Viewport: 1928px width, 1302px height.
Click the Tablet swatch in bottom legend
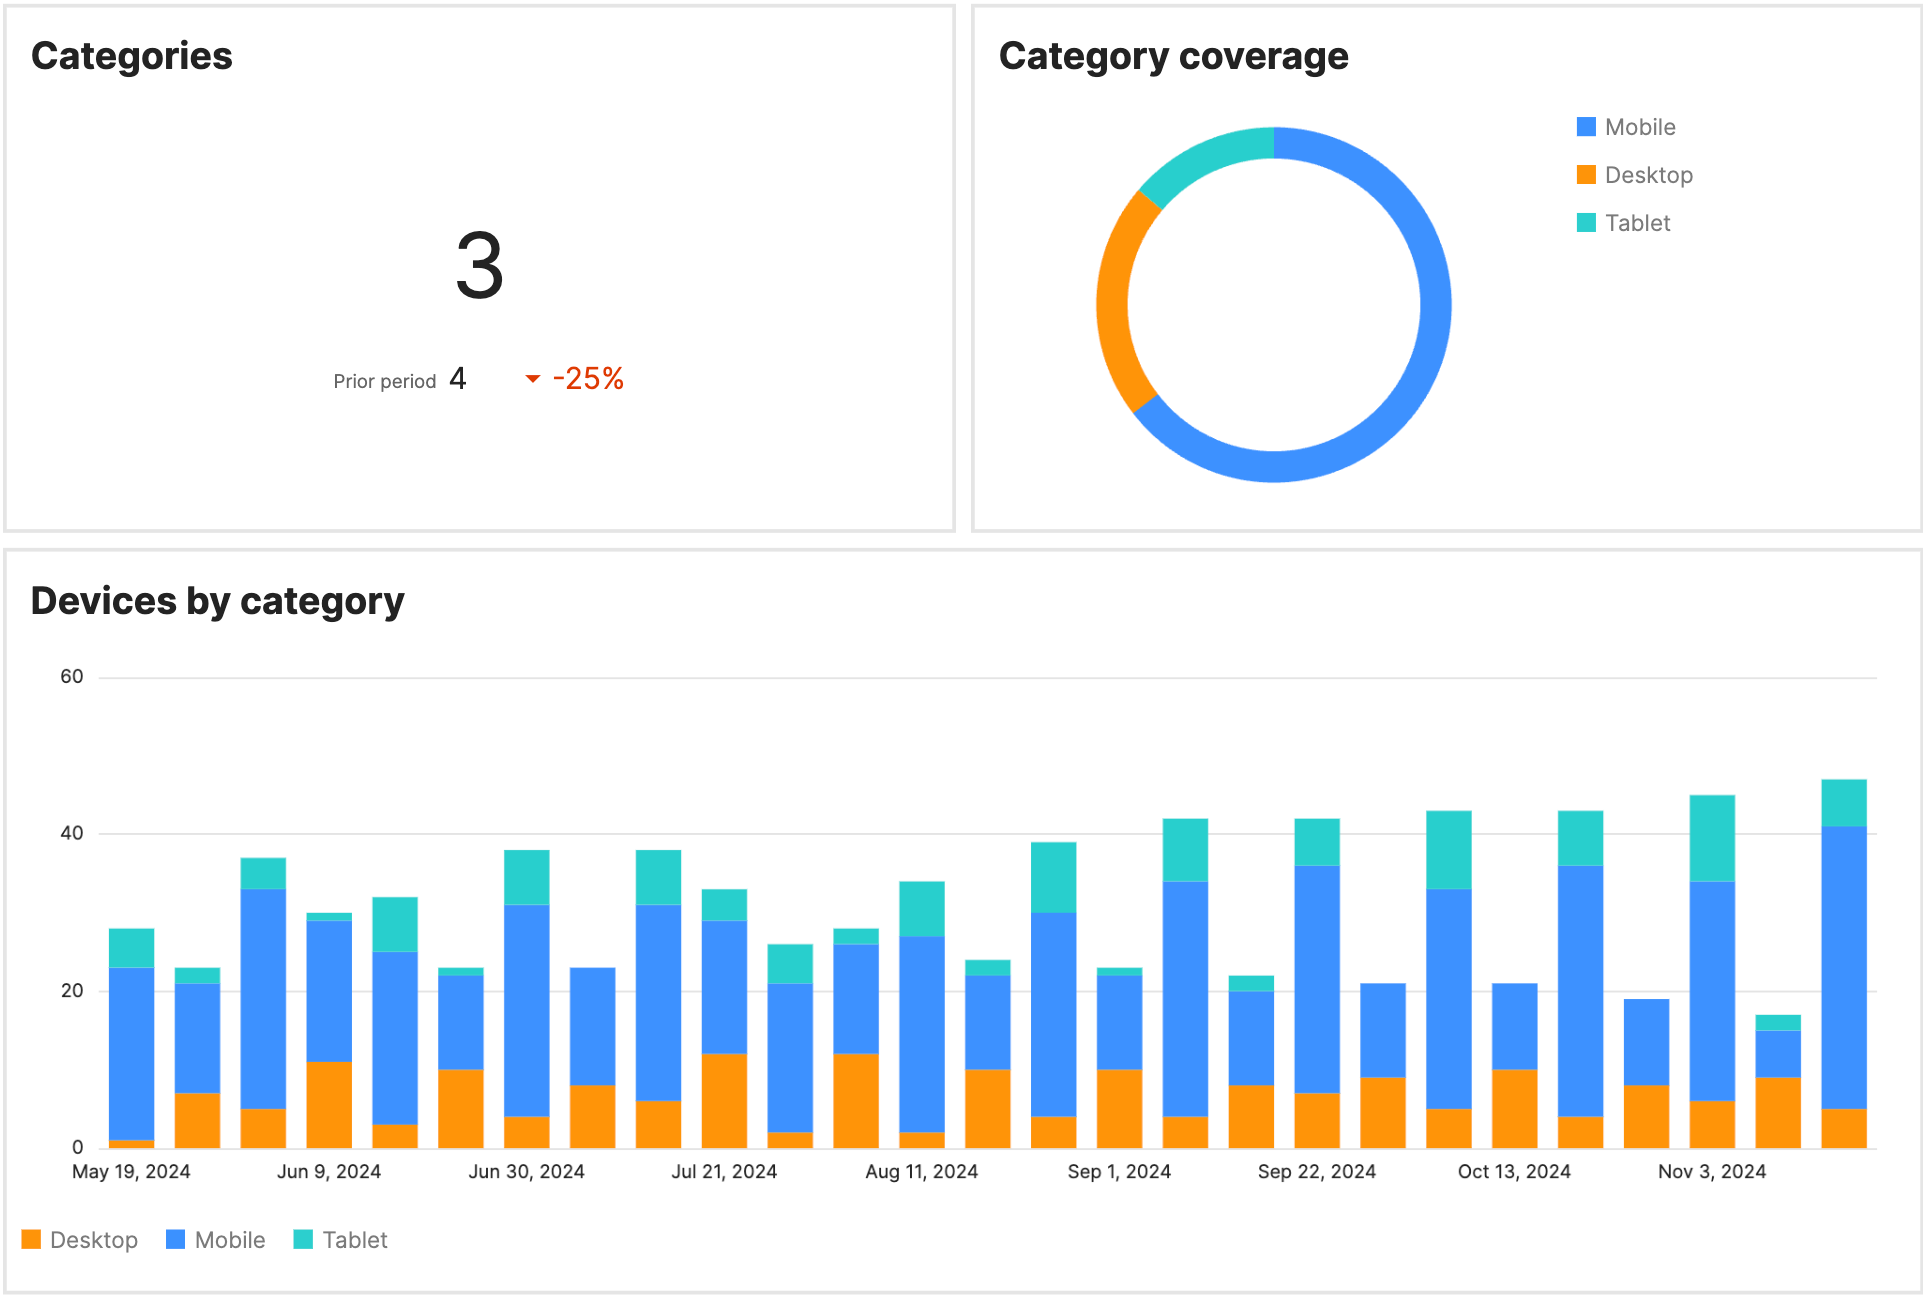tap(302, 1239)
